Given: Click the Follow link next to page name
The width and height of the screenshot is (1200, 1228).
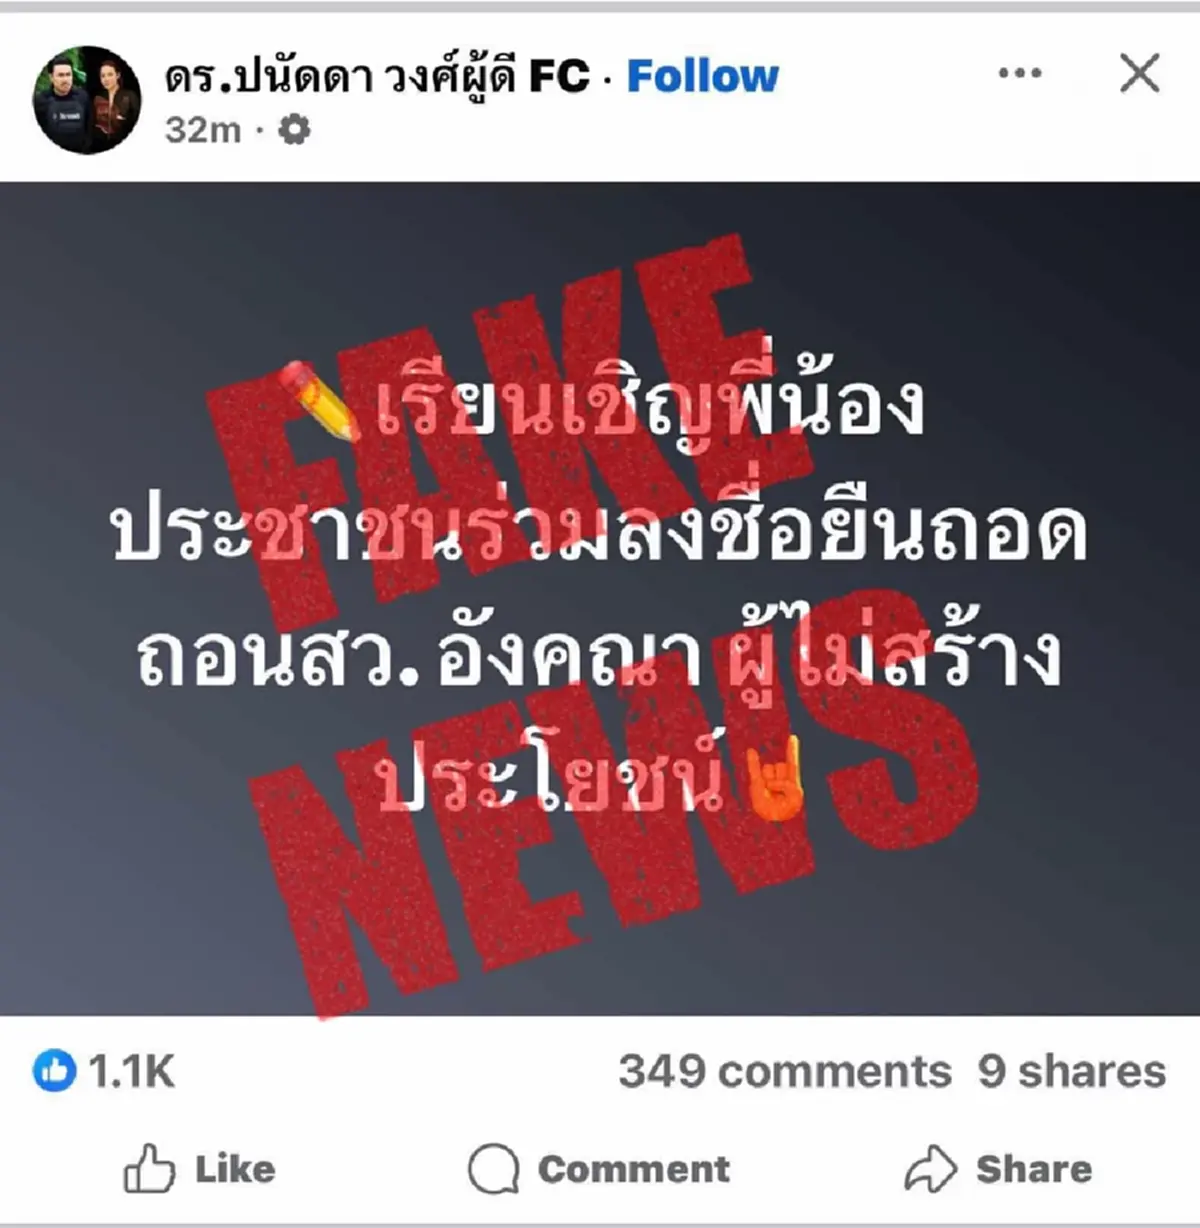Looking at the screenshot, I should click(702, 76).
